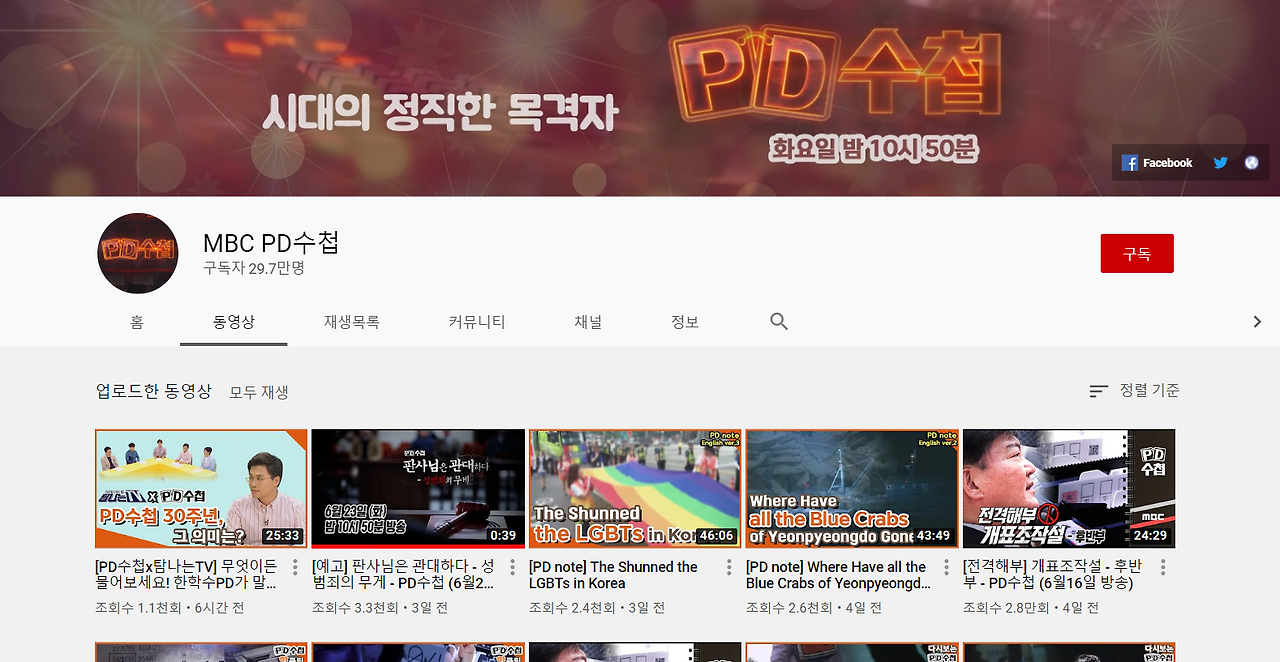Screen dimensions: 1280x662
Task: Click the red 구독 subscribe button
Action: pyautogui.click(x=1137, y=254)
